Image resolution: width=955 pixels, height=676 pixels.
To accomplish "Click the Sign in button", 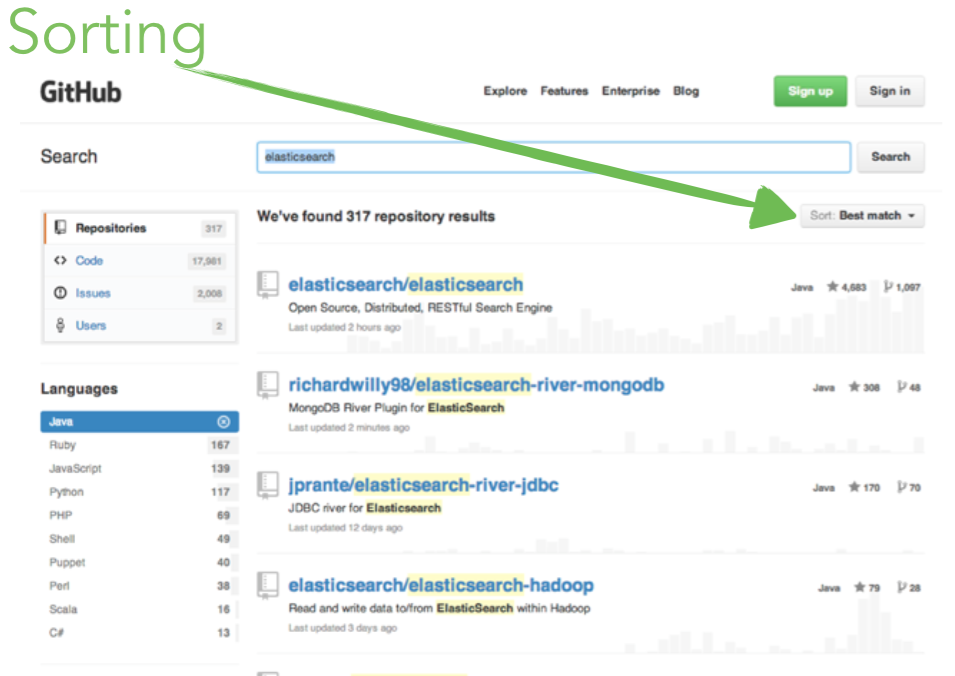I will [x=890, y=91].
